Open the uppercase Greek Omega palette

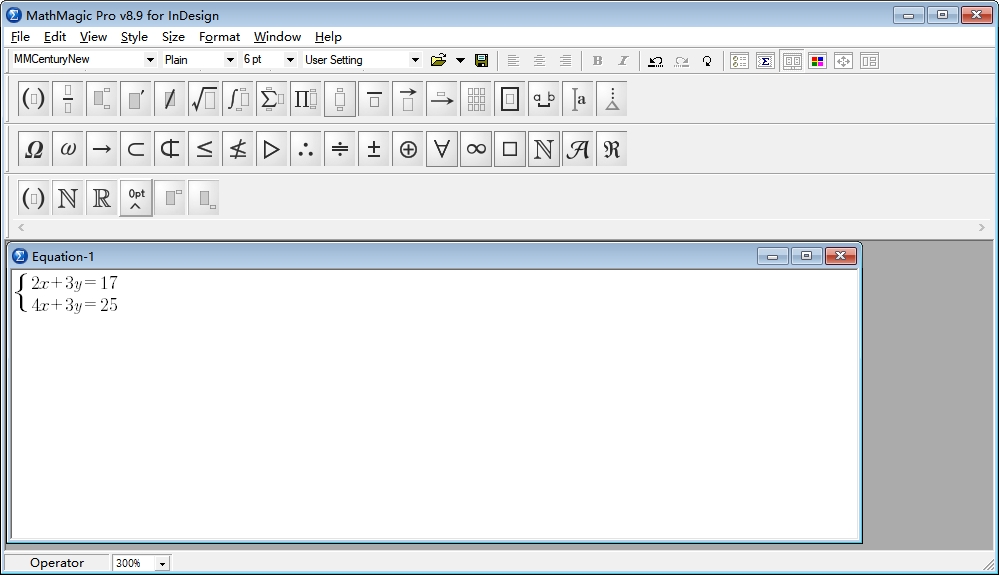pos(34,149)
